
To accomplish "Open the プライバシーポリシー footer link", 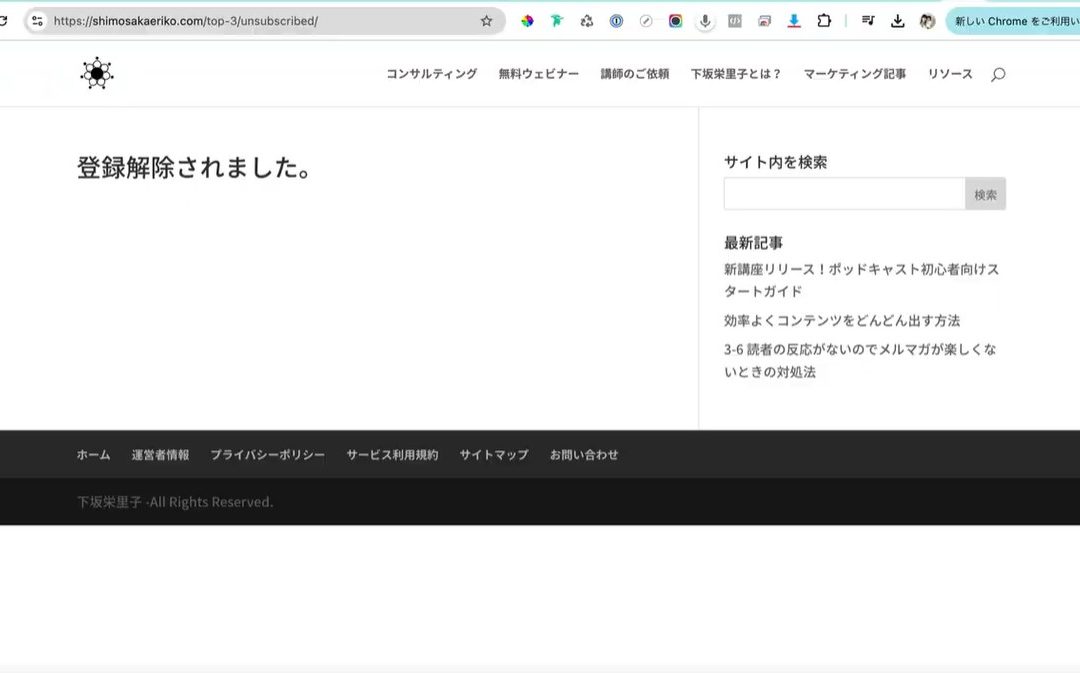I will tap(267, 454).
